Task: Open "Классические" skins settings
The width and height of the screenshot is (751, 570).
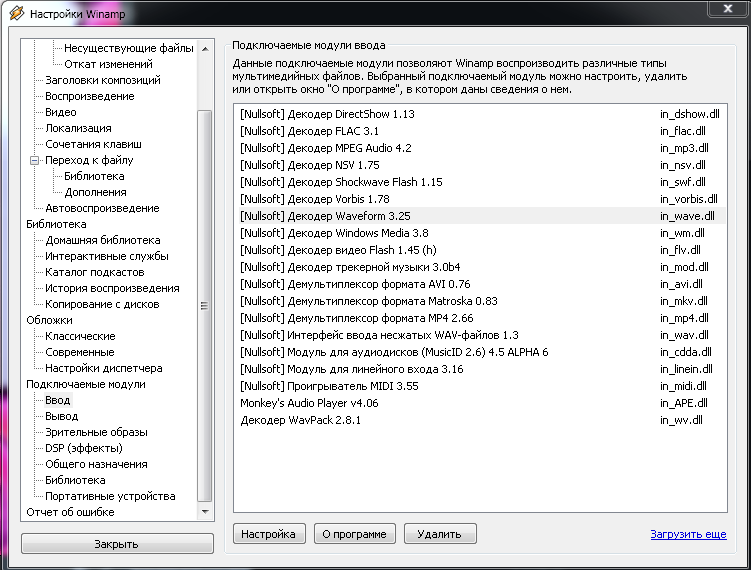Action: (80, 336)
